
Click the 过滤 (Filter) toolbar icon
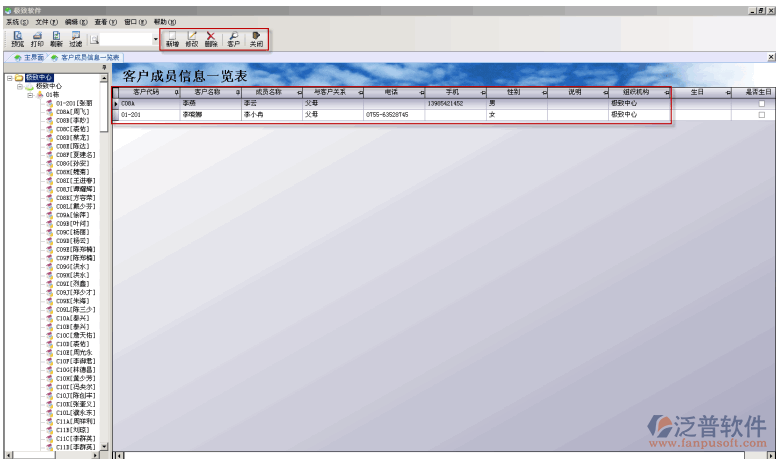(76, 39)
